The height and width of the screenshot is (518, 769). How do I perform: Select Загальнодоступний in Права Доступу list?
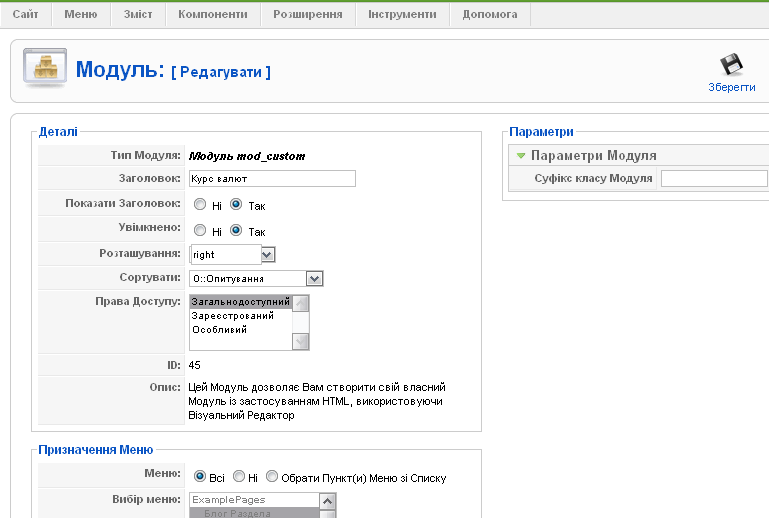point(240,302)
